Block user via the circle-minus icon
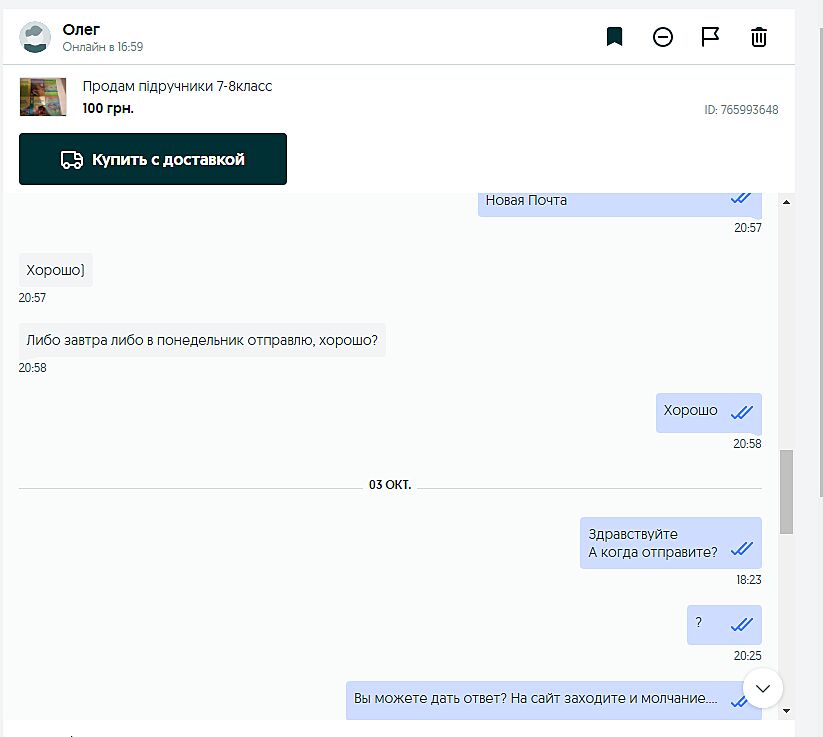 tap(663, 37)
